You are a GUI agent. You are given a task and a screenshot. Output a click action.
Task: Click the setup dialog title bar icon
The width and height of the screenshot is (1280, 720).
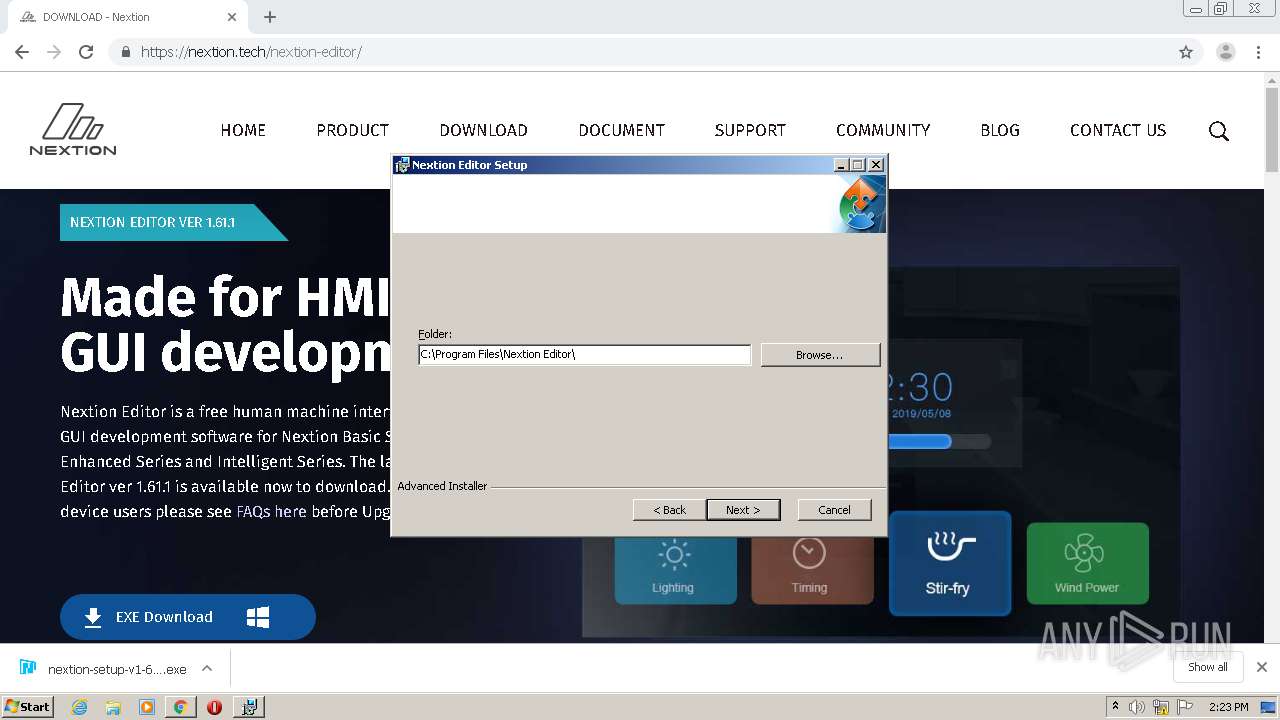point(402,165)
